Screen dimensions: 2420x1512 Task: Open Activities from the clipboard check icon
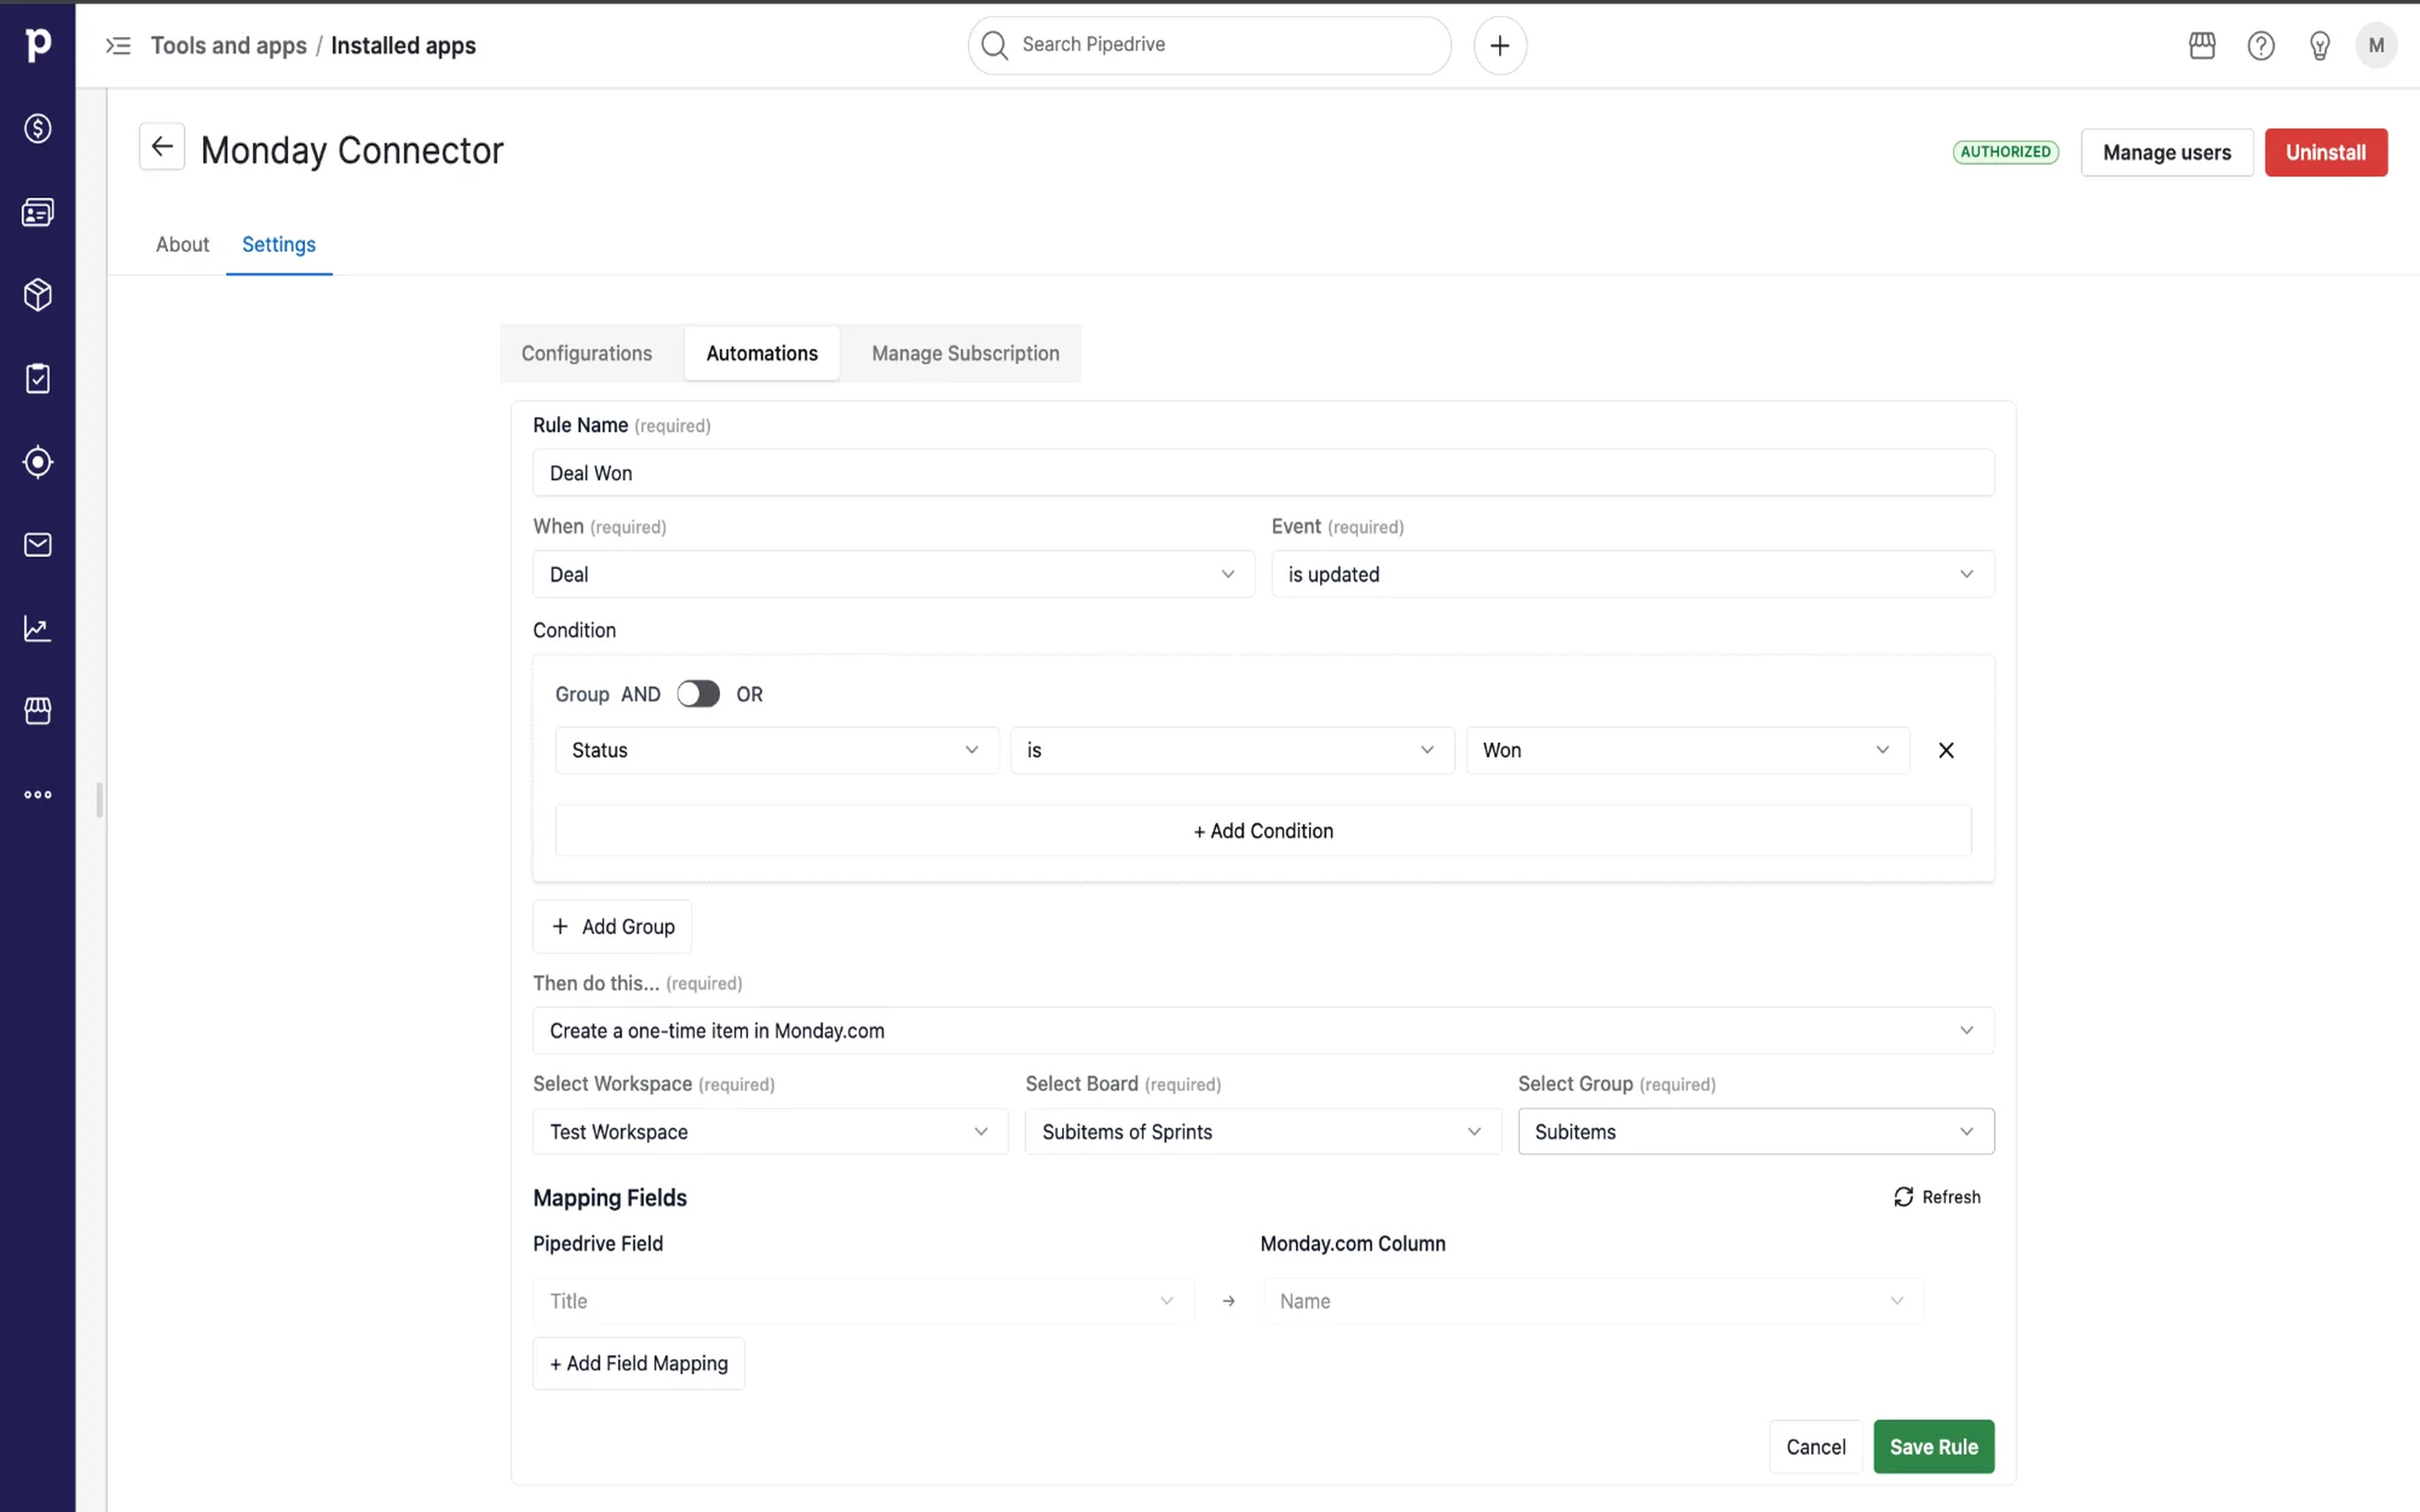tap(38, 378)
